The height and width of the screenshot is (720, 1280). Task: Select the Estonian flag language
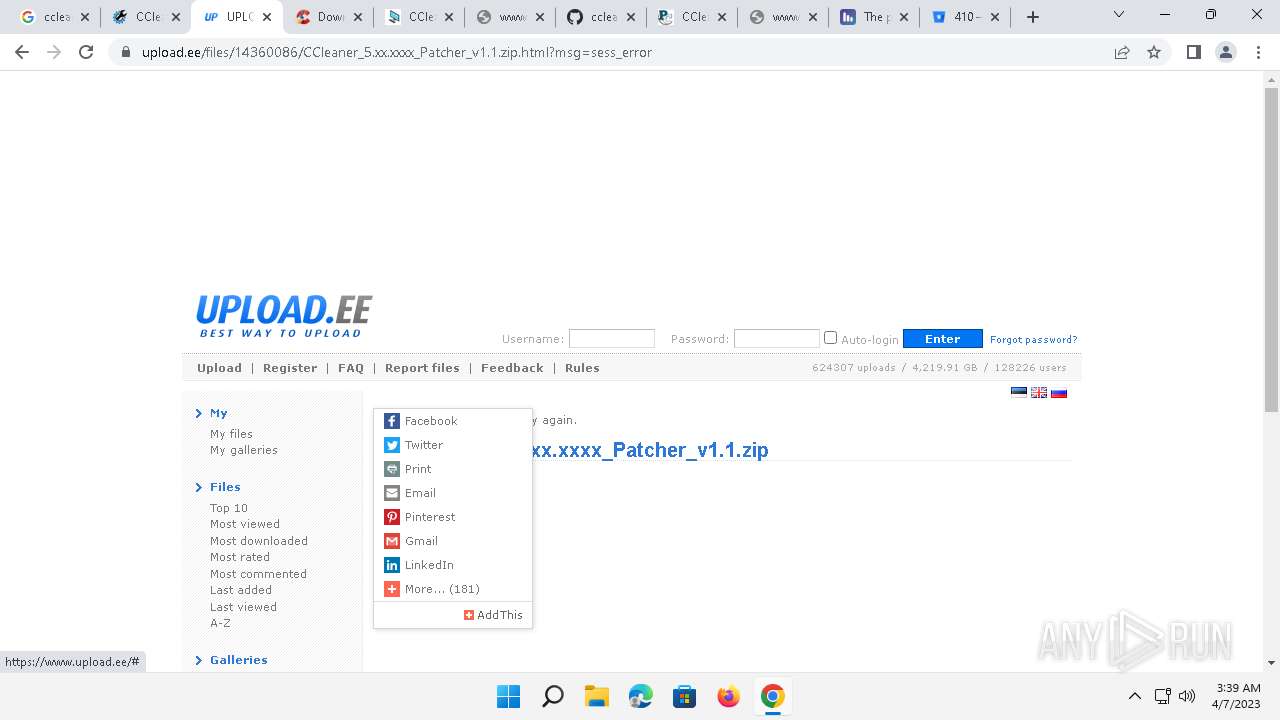[x=1019, y=393]
